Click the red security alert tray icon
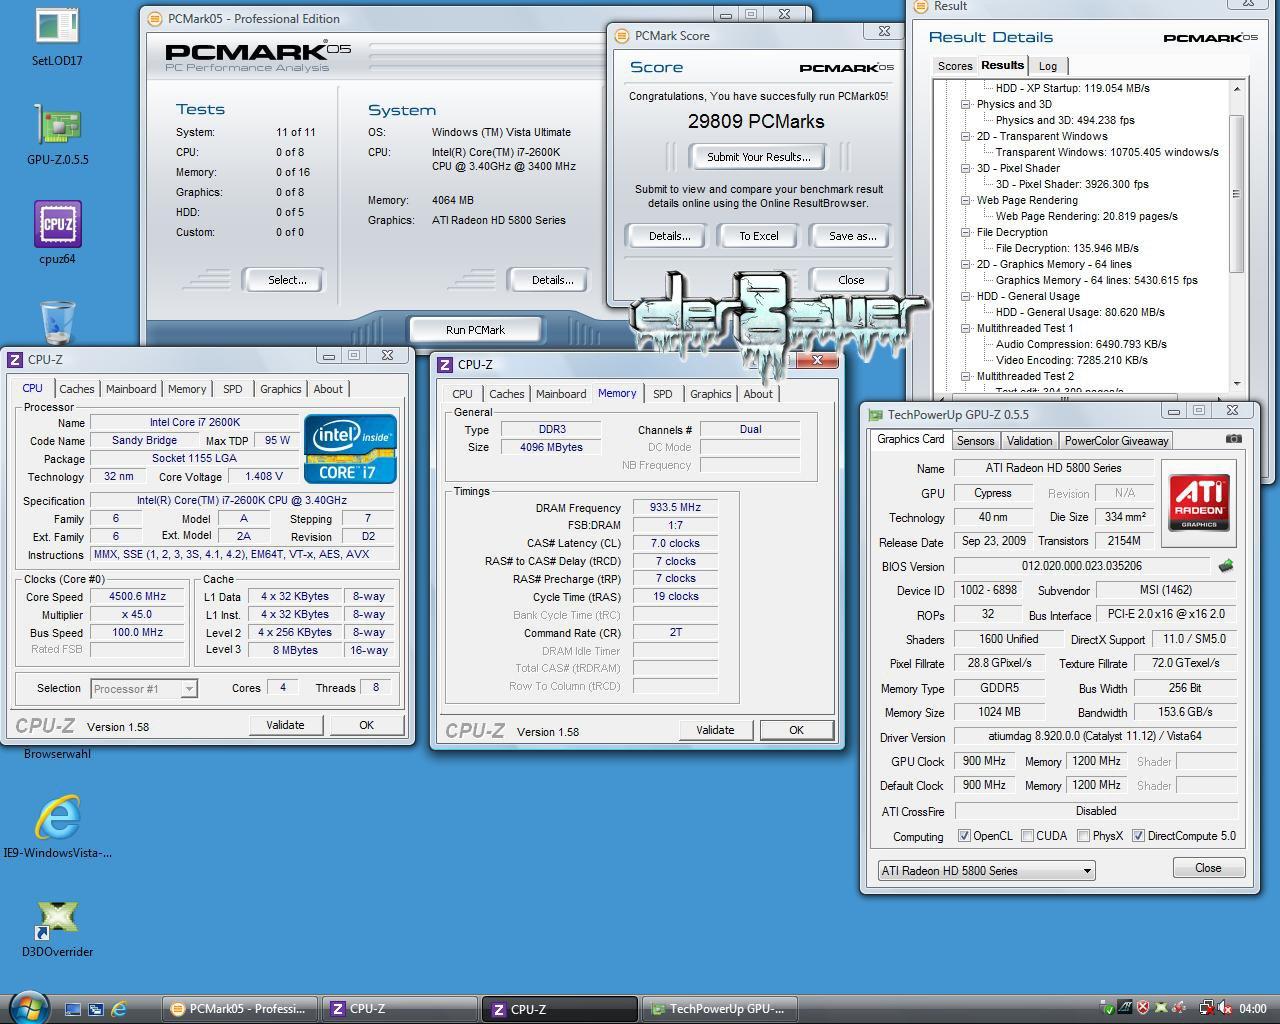Screen dimensions: 1280x1024 coord(1143,1009)
